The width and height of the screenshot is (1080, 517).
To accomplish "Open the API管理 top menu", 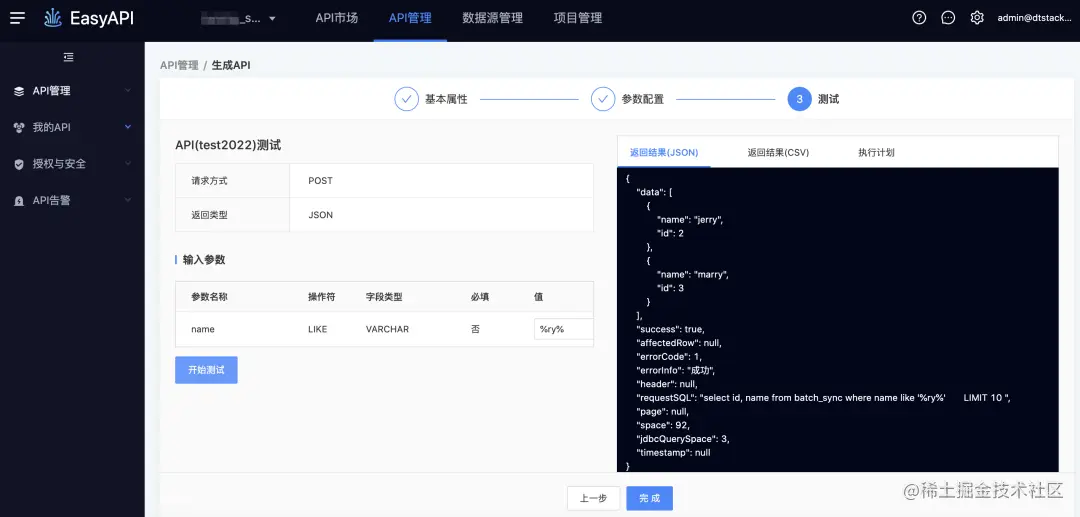I will (410, 19).
